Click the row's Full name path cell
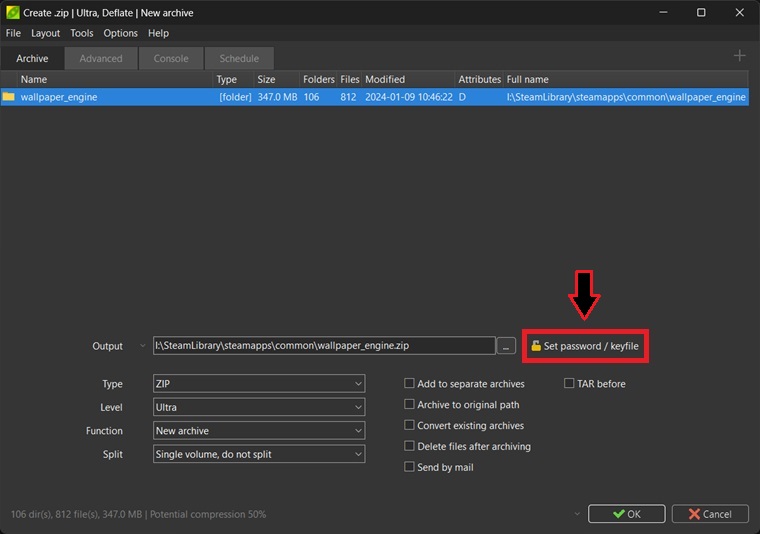This screenshot has width=760, height=534. pos(626,97)
